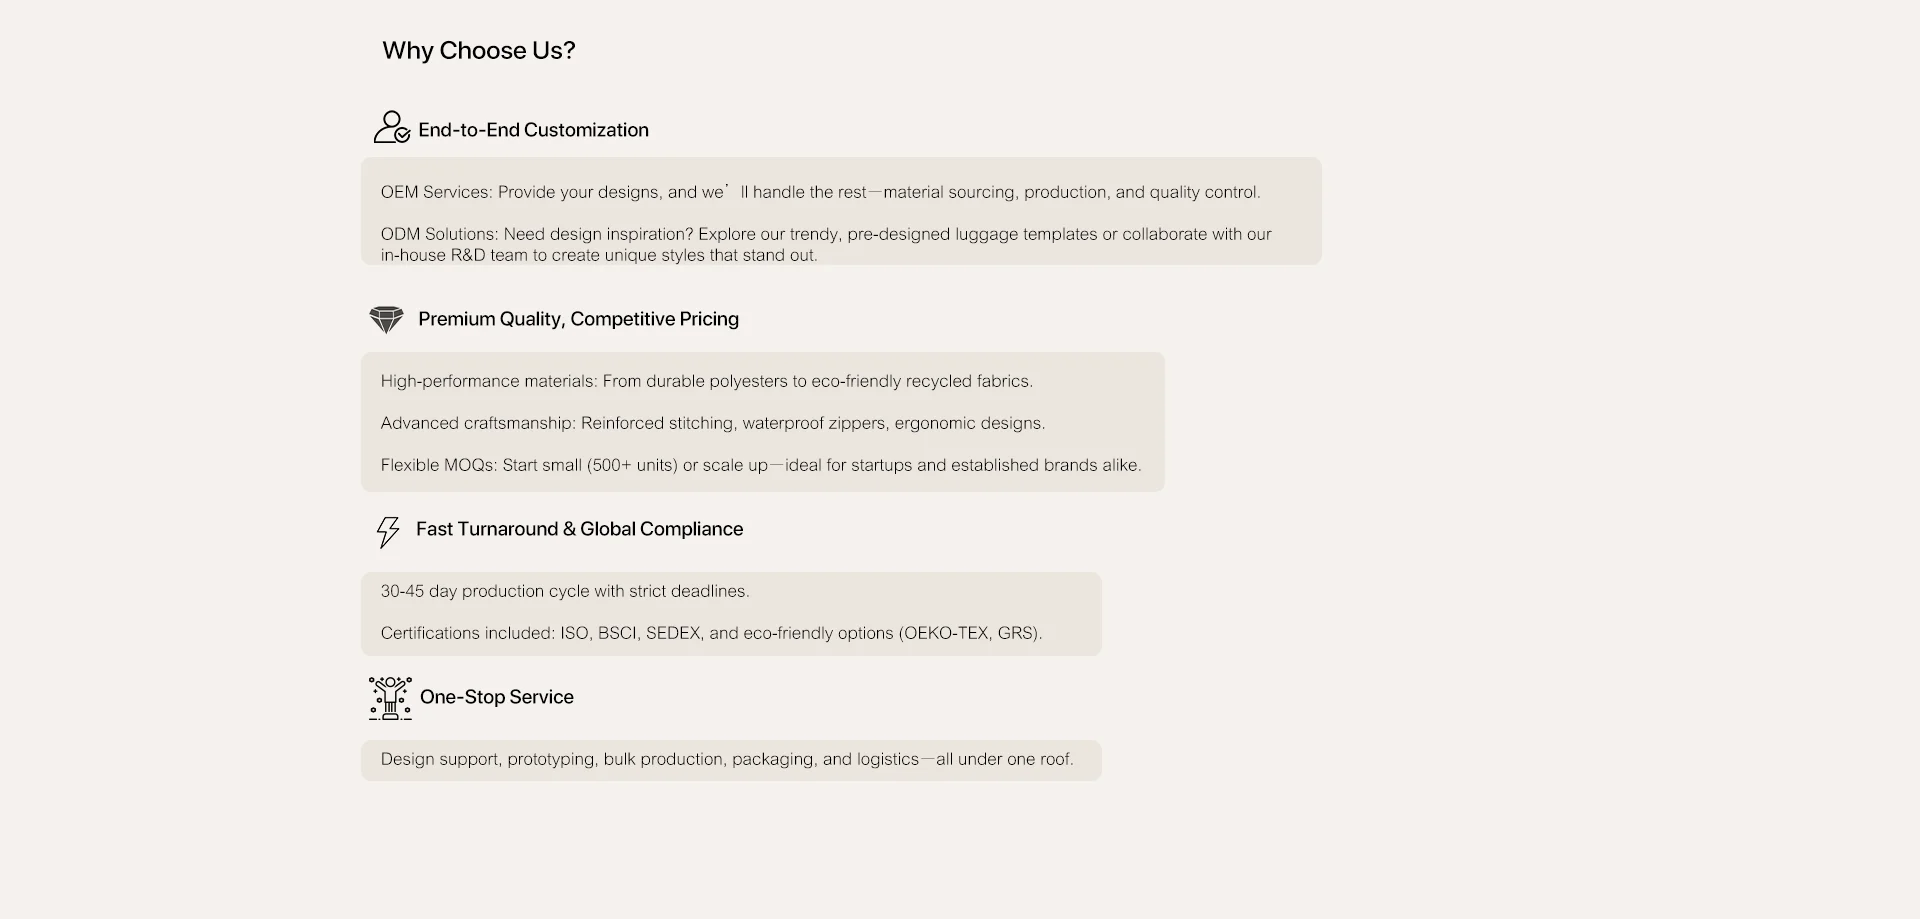Click the 'High-performance materials:' label
Image resolution: width=1920 pixels, height=919 pixels.
point(488,381)
